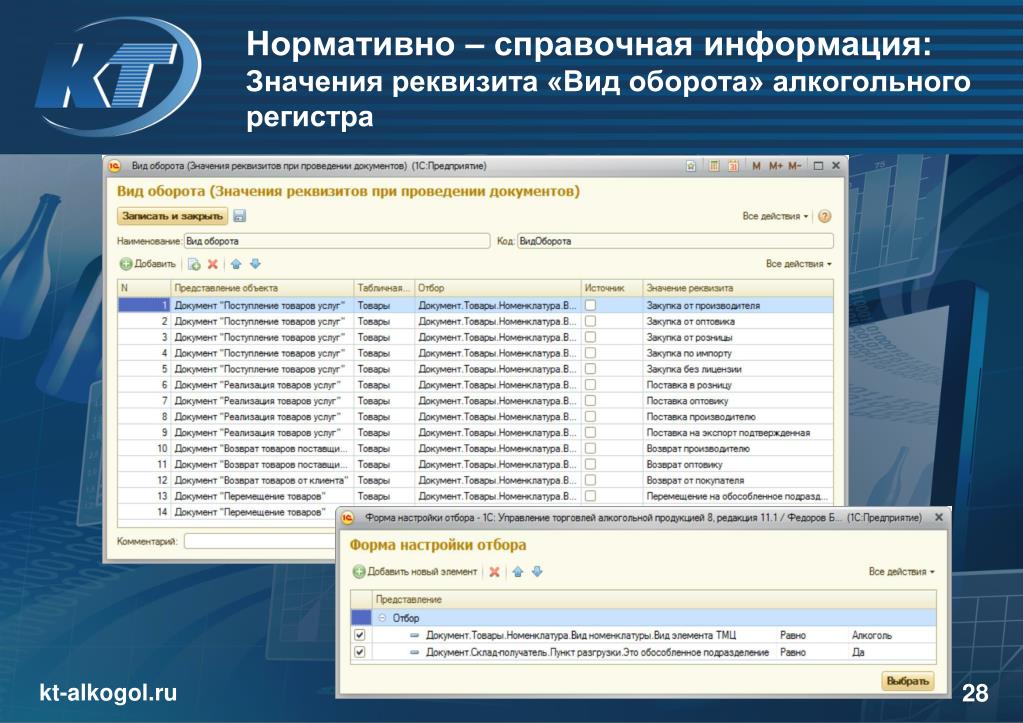The image size is (1023, 723).
Task: Click the N column header
Action: pos(144,288)
